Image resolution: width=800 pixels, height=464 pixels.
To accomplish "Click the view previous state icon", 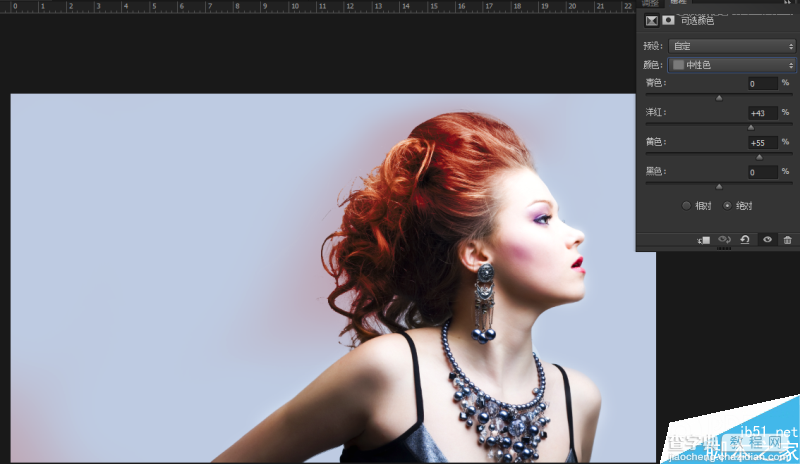I will tap(724, 239).
